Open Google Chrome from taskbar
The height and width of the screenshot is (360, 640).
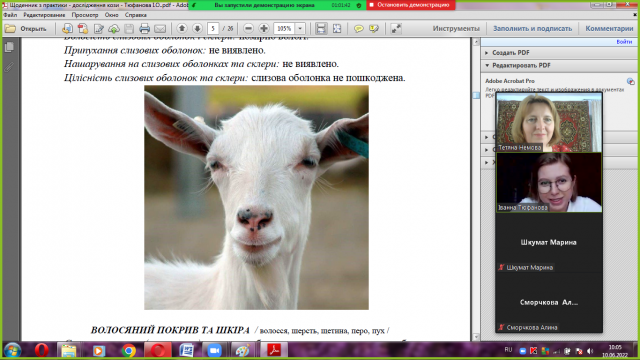pyautogui.click(x=129, y=351)
